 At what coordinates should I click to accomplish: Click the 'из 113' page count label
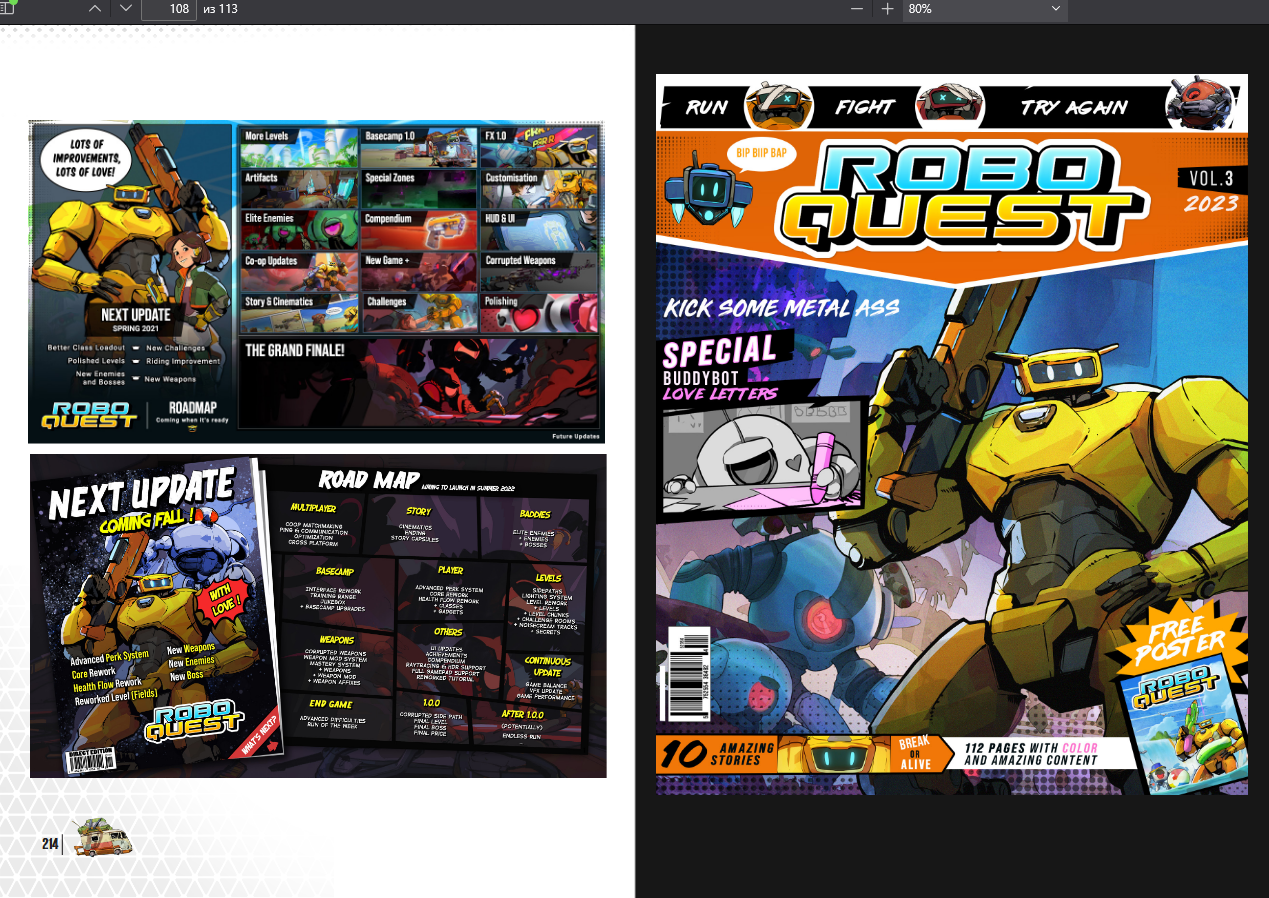219,9
